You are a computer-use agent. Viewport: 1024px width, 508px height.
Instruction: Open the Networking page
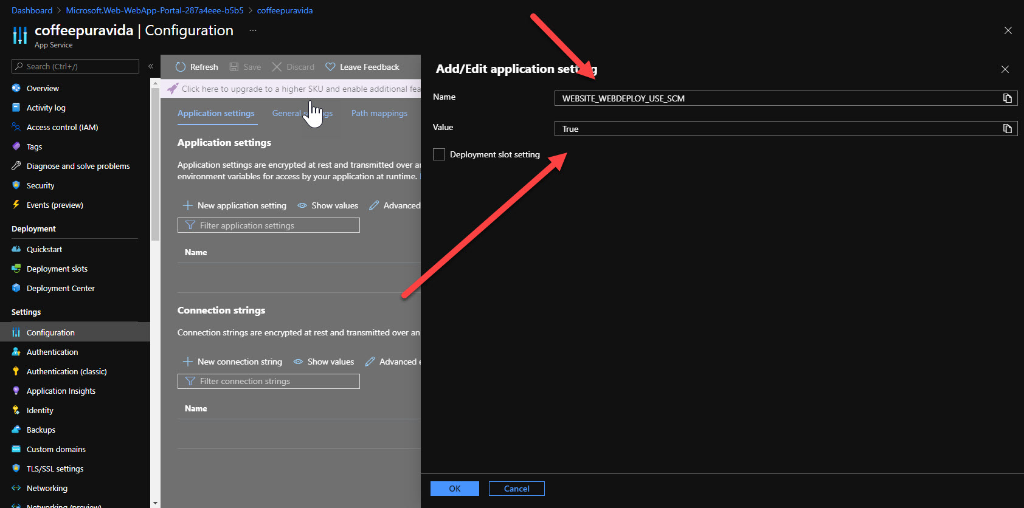pyautogui.click(x=46, y=488)
